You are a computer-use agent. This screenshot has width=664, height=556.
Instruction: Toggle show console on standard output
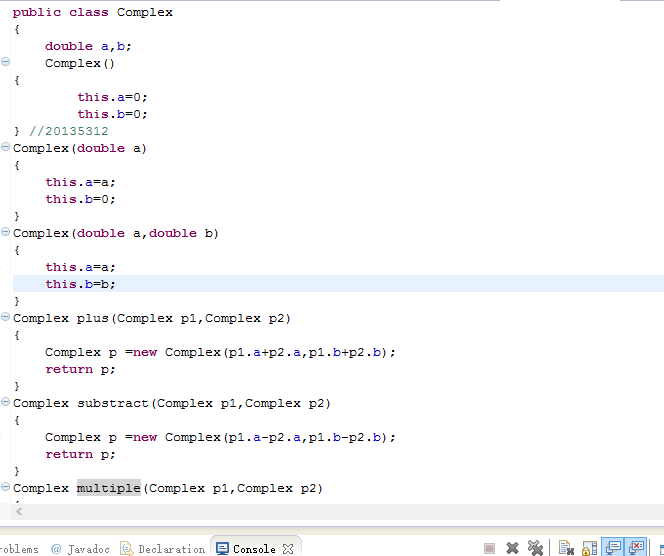coord(613,548)
